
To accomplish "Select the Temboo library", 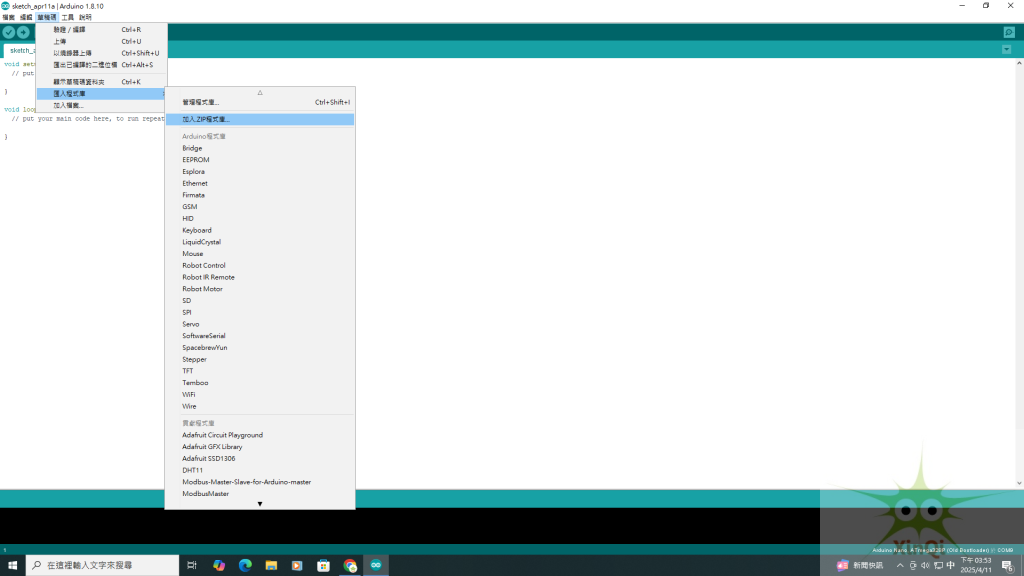I will point(260,383).
